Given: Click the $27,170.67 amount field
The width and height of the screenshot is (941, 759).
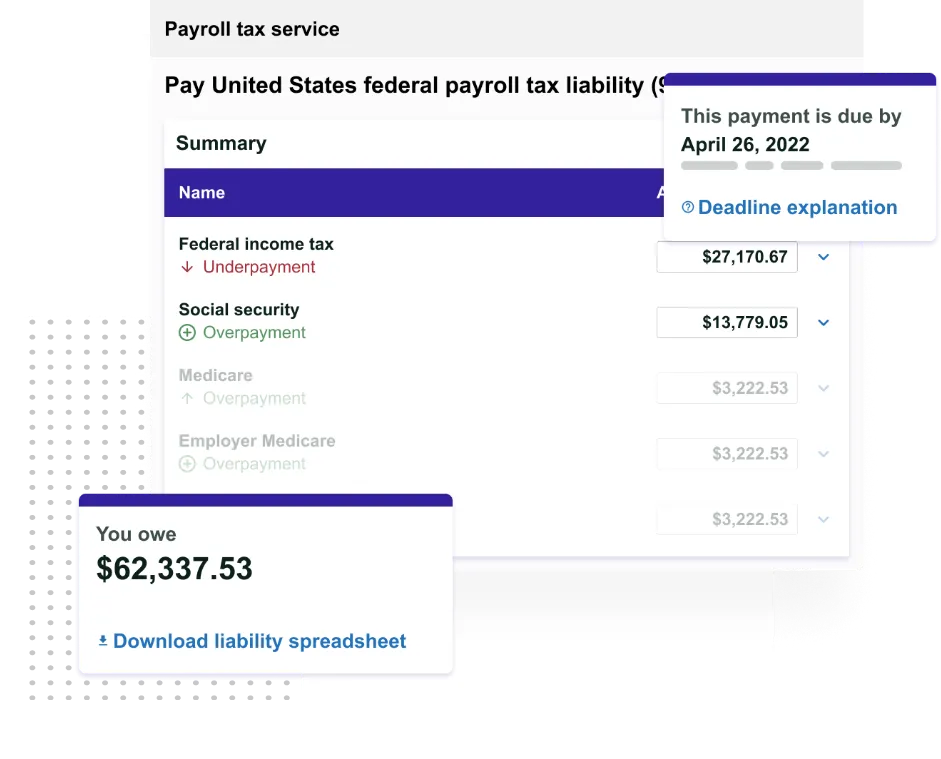Looking at the screenshot, I should [726, 257].
